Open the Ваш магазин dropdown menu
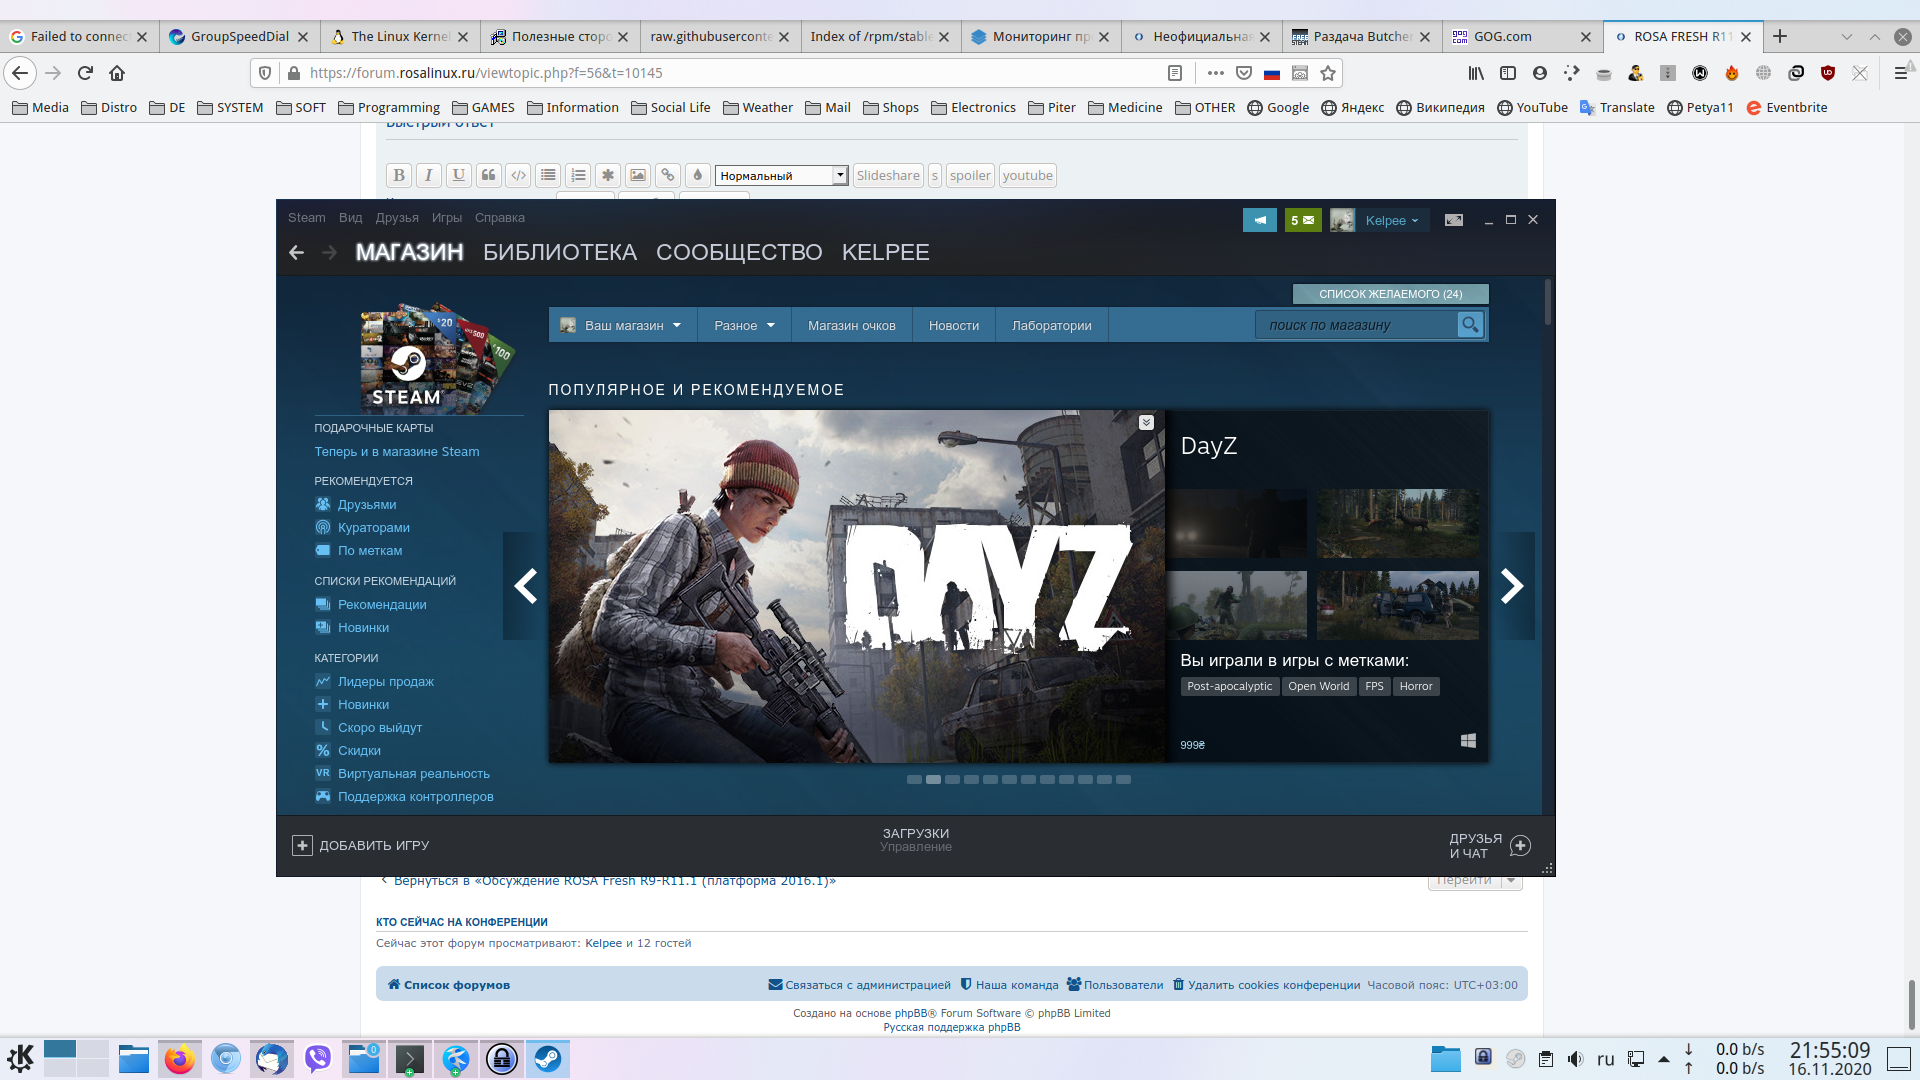The width and height of the screenshot is (1920, 1080). coord(622,325)
